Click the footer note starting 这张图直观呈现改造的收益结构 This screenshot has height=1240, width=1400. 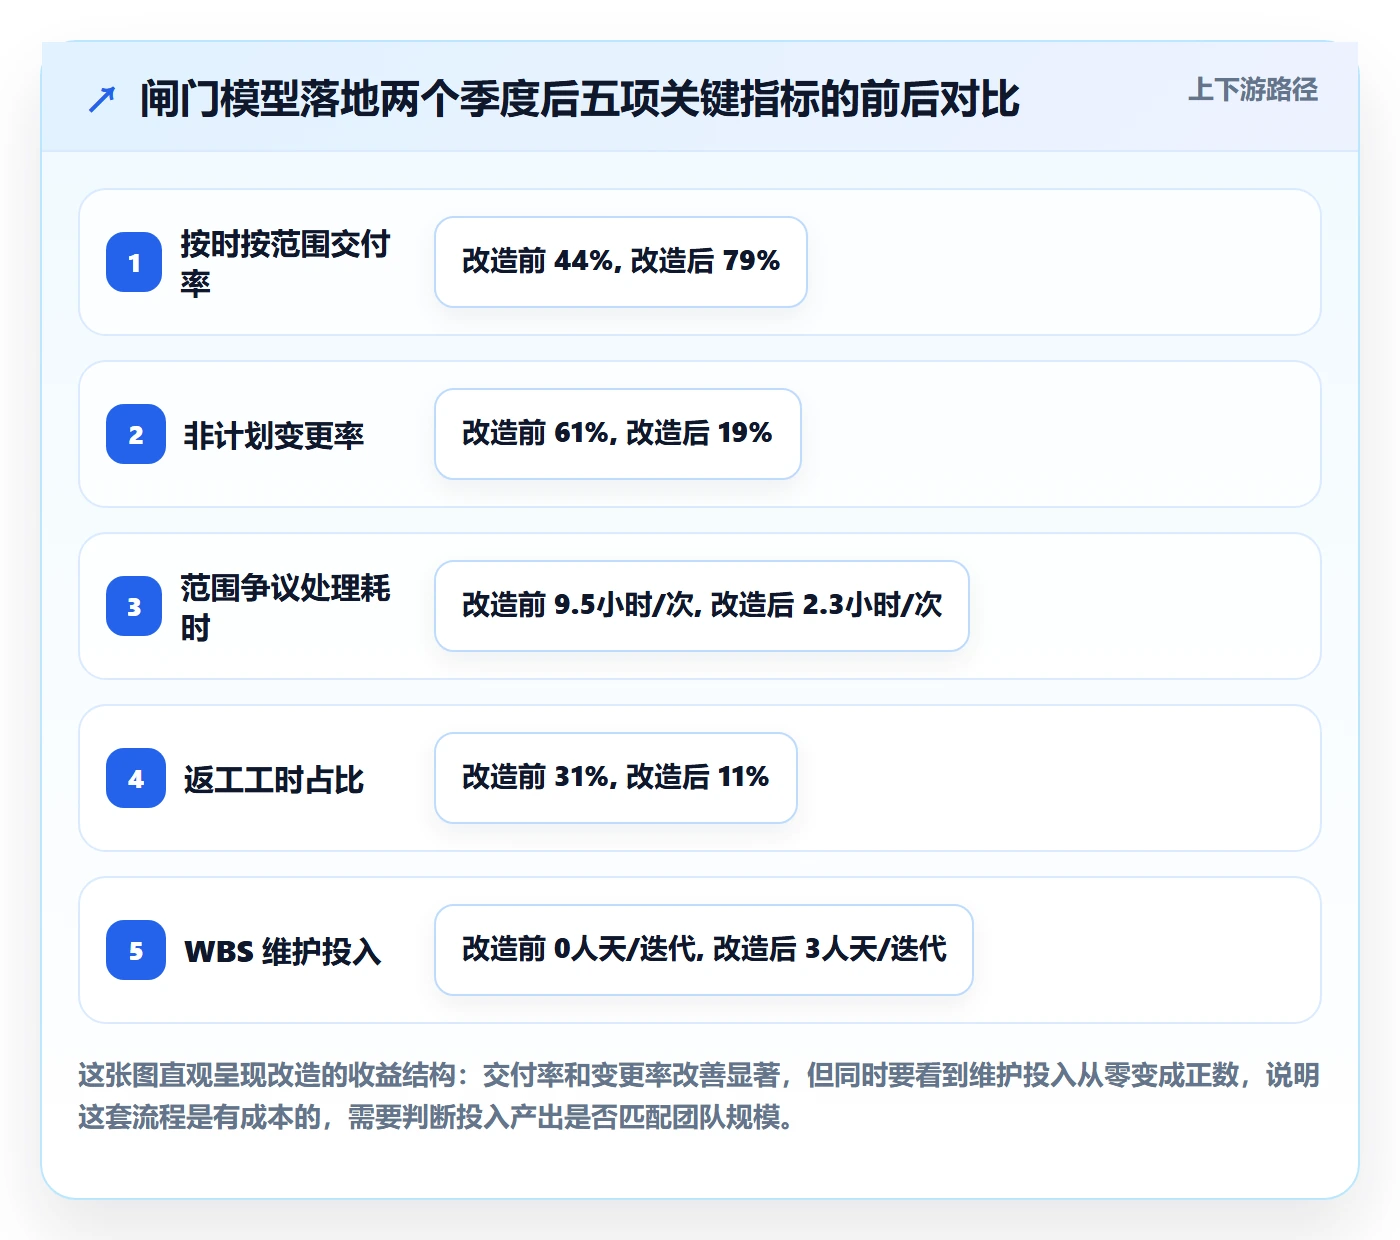[x=699, y=1096]
